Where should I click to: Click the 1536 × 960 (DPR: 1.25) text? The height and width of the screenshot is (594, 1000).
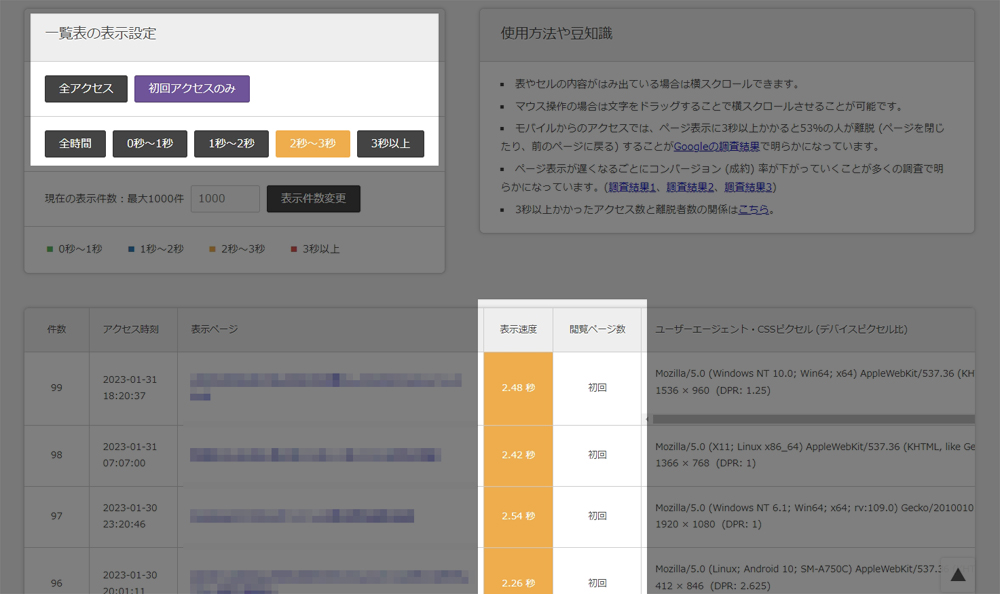pos(713,390)
